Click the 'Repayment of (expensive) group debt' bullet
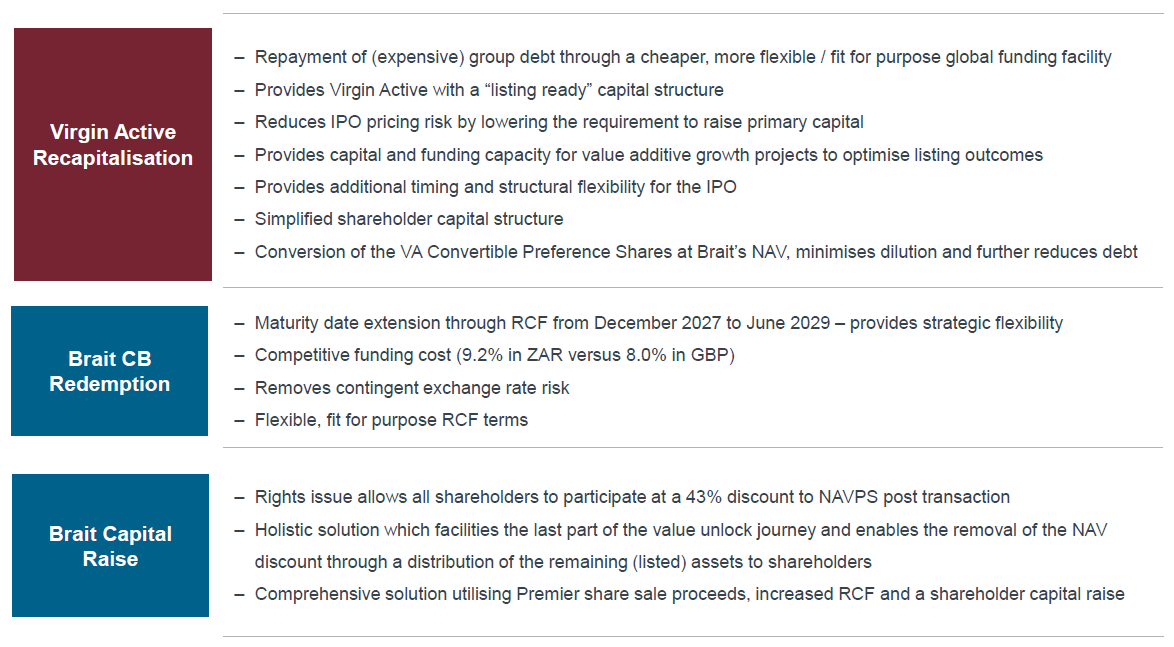 click(x=683, y=57)
